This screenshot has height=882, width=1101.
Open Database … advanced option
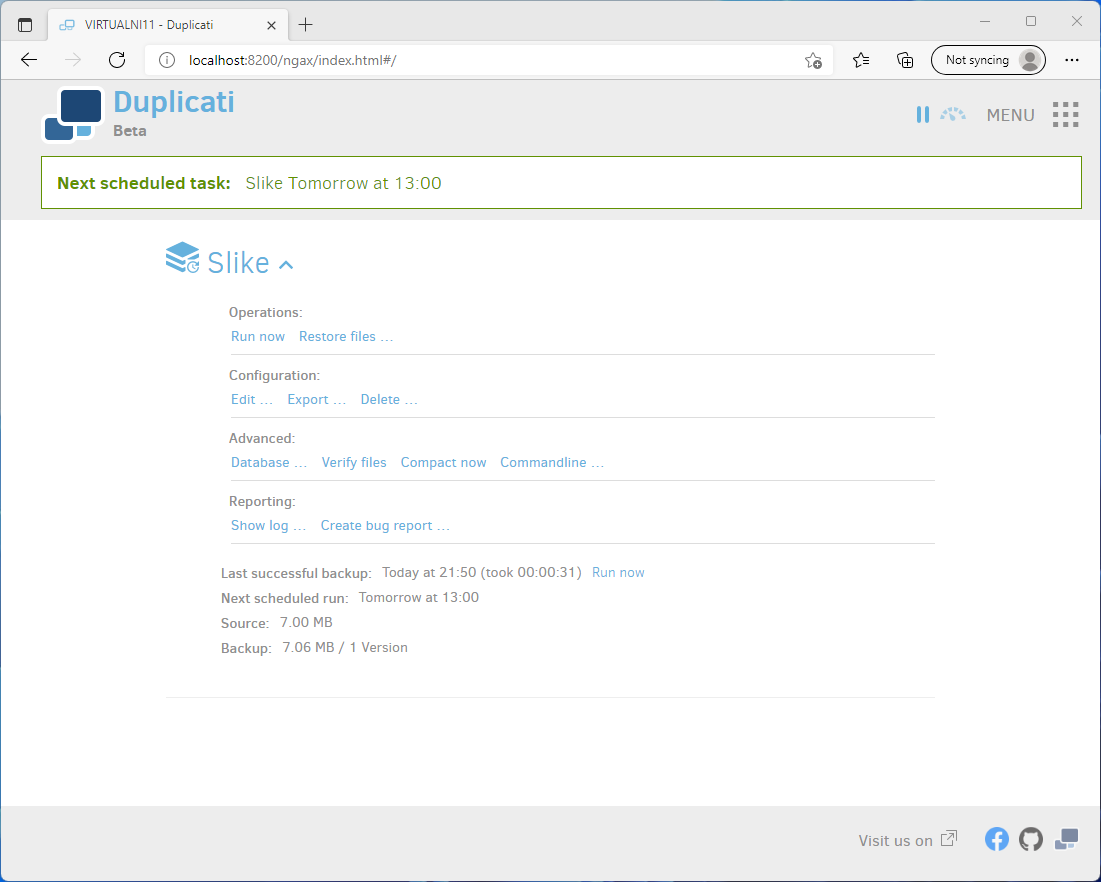pos(269,463)
